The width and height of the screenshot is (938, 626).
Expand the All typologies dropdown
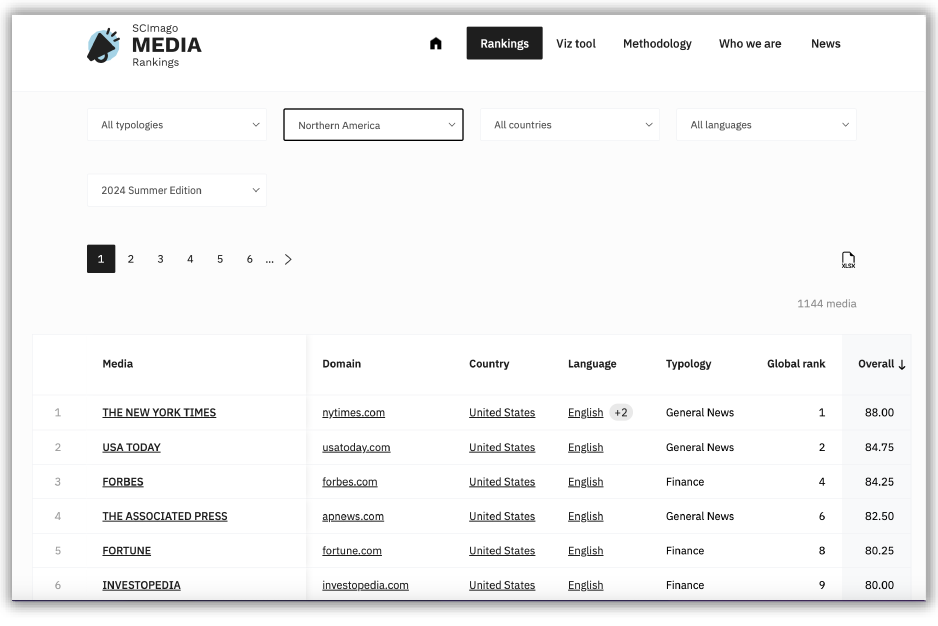[177, 124]
